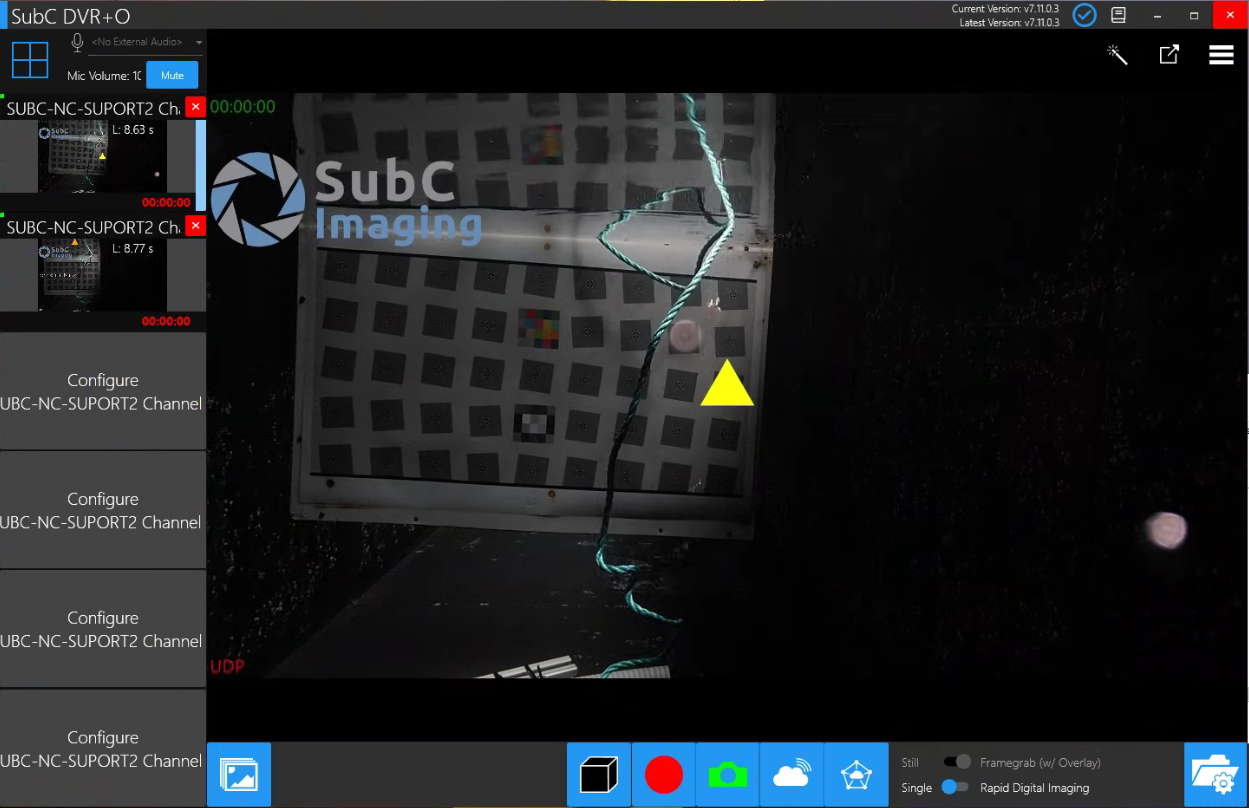Screen dimensions: 1249x808
Task: Click the topmost Configure channel tile
Action: 103,392
